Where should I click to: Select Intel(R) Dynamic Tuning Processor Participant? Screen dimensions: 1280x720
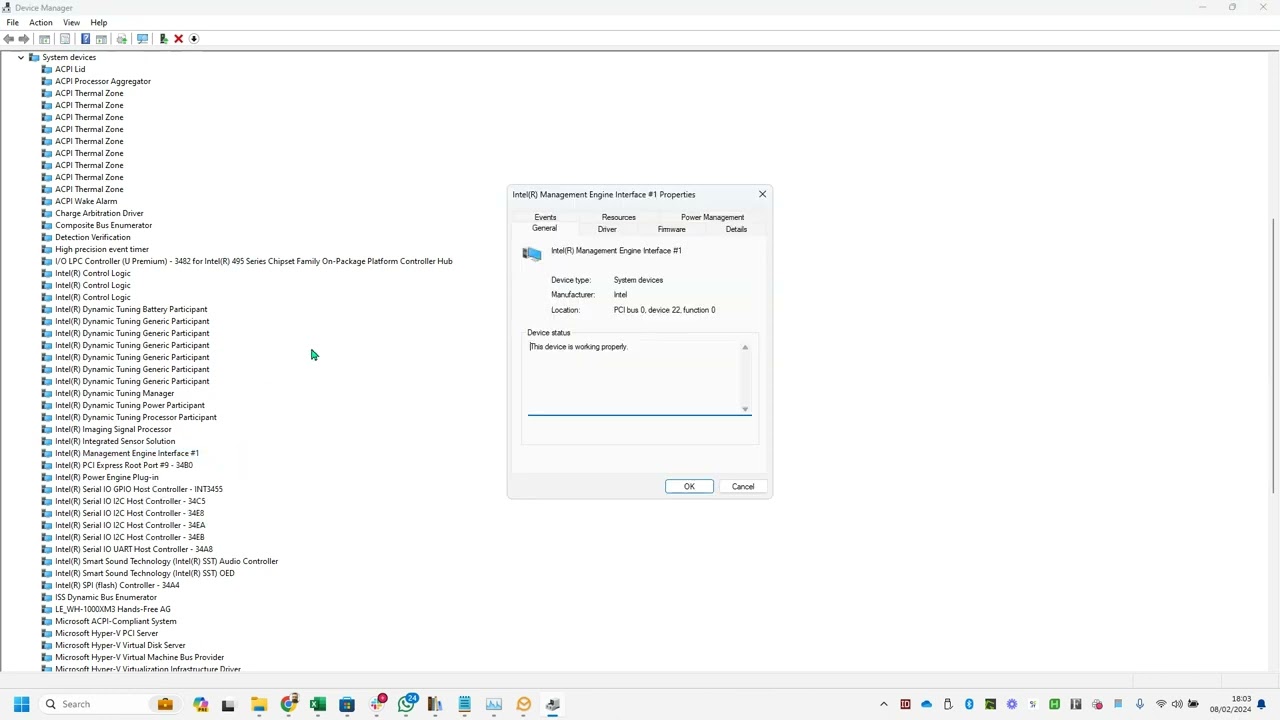pos(136,417)
